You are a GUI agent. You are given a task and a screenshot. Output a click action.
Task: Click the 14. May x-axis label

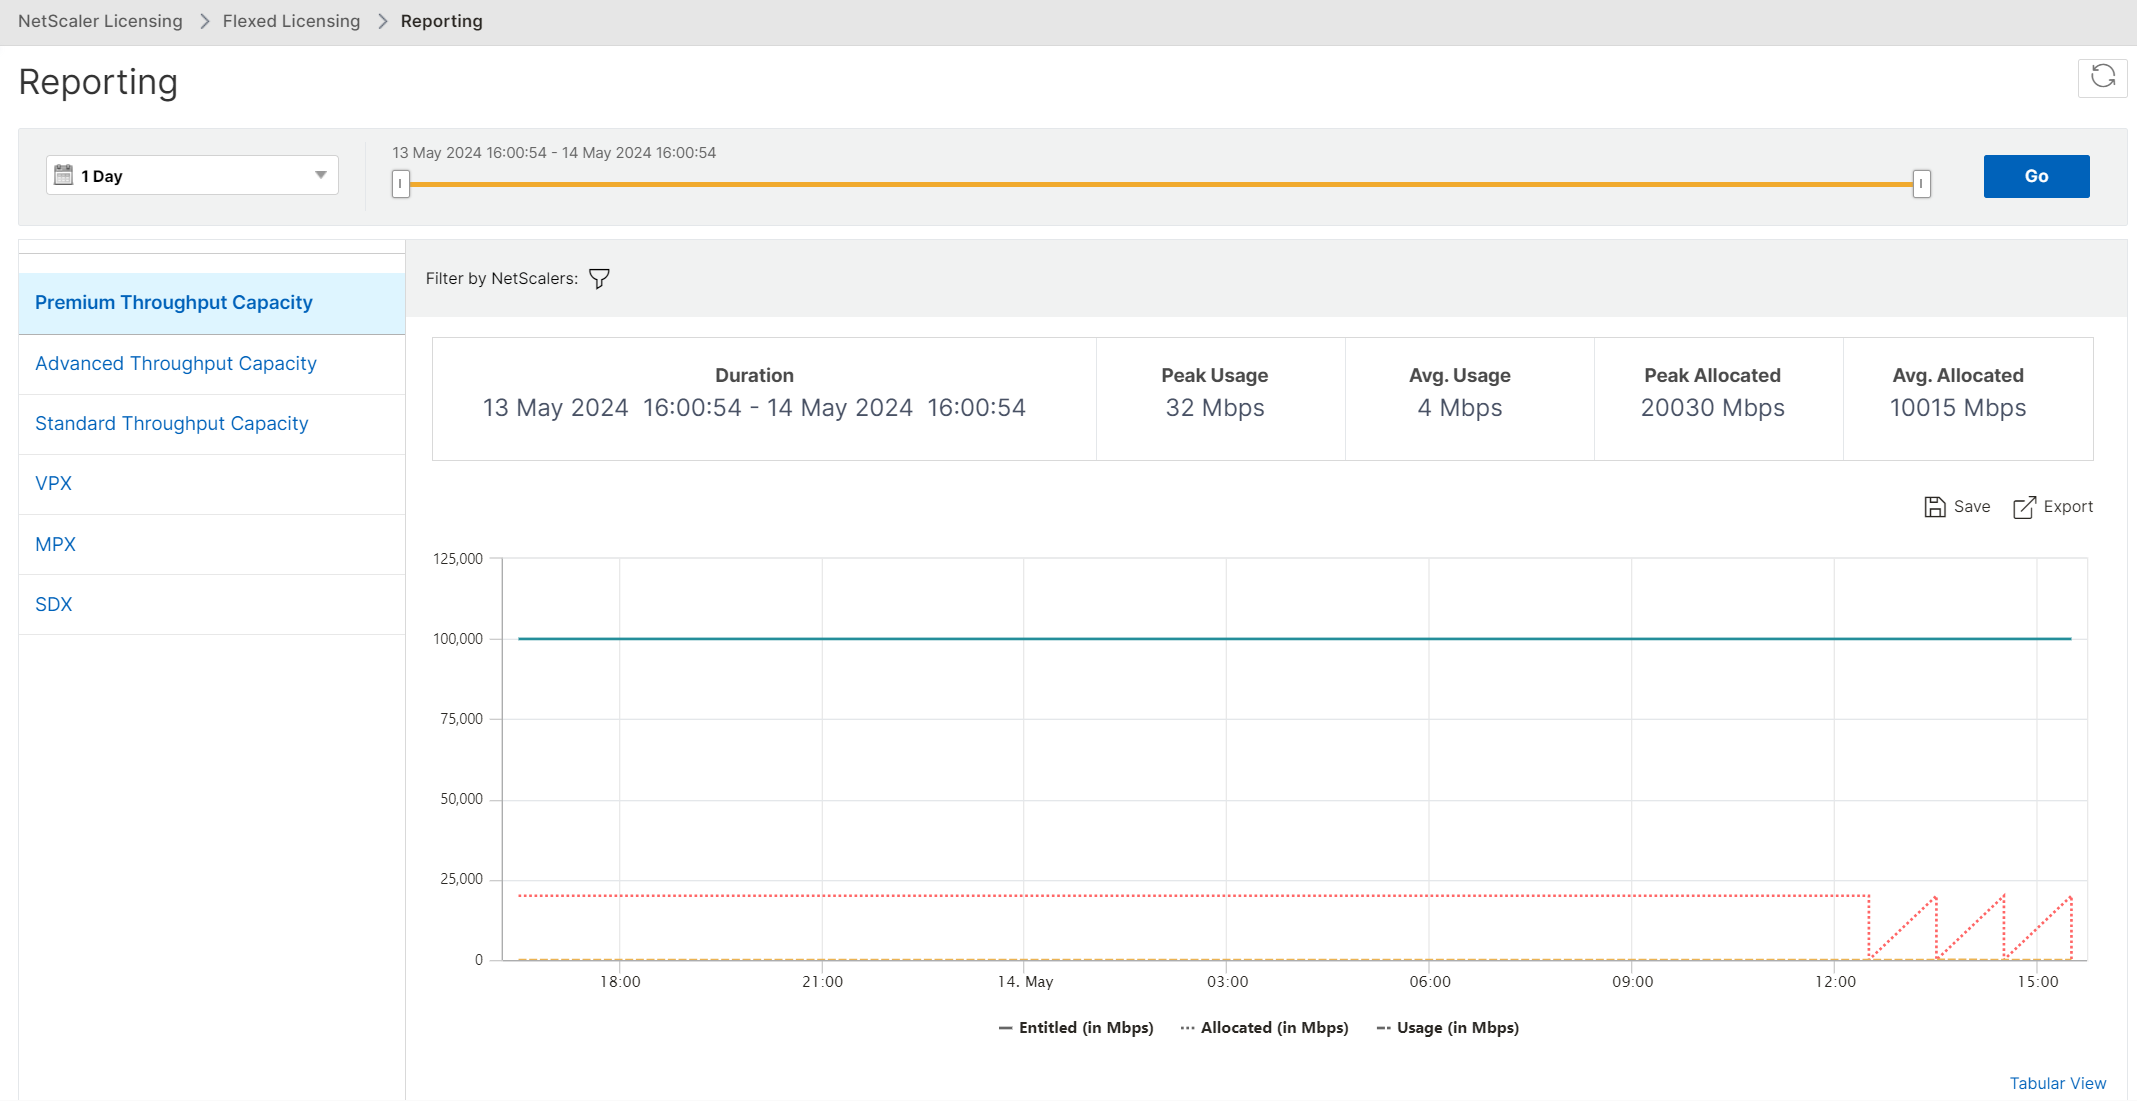[x=1025, y=982]
